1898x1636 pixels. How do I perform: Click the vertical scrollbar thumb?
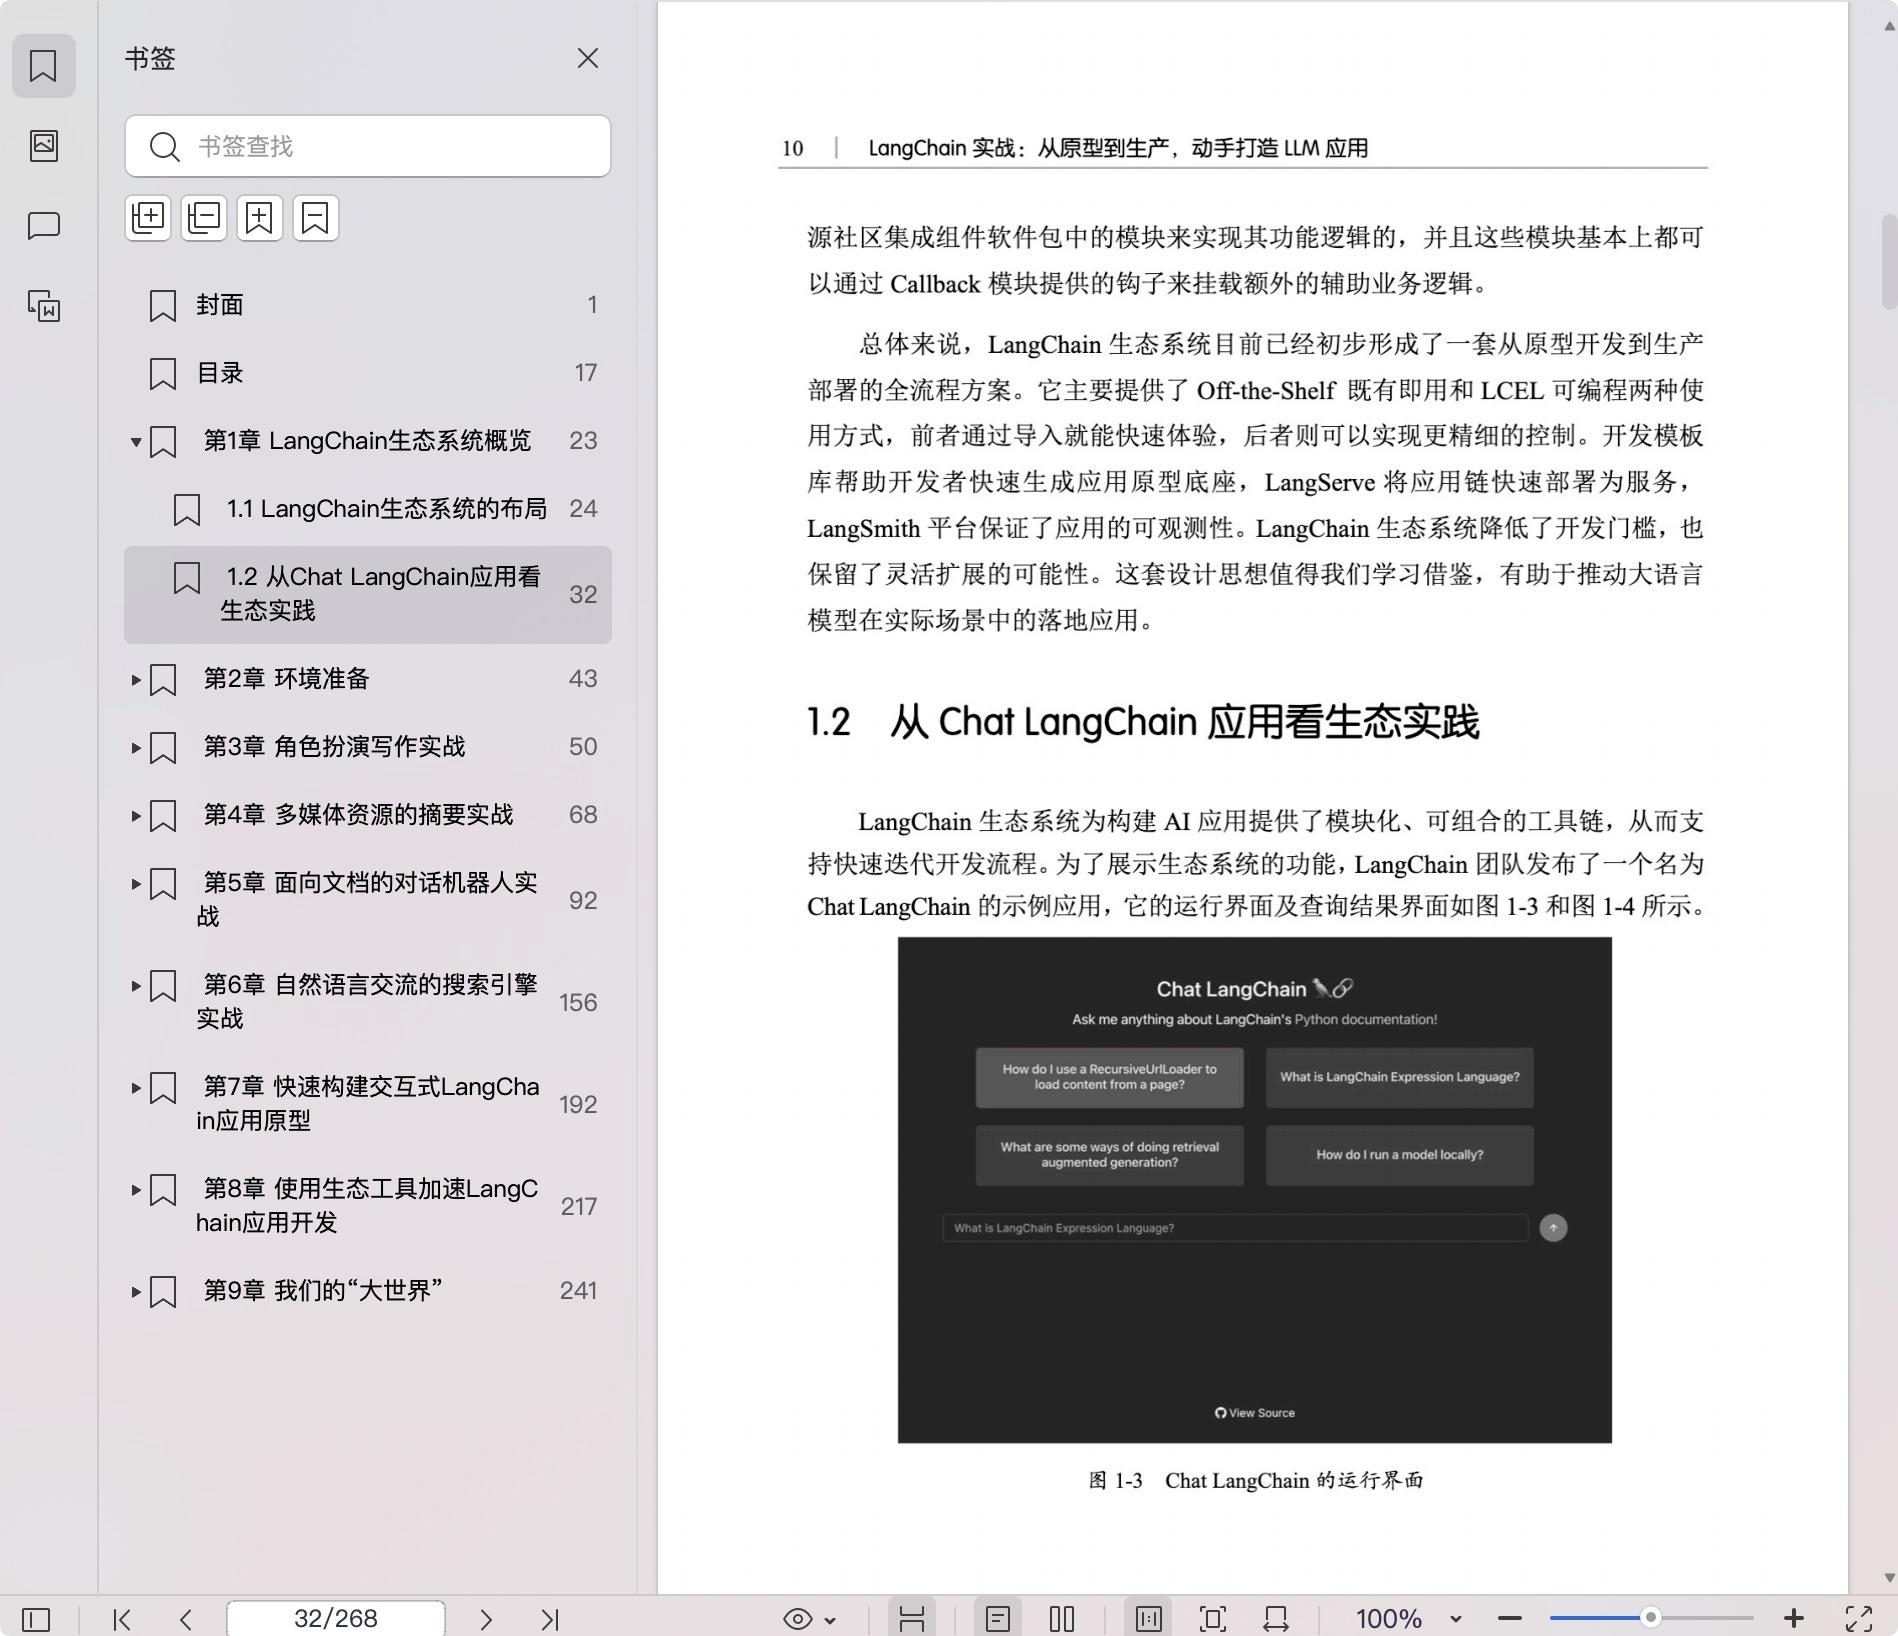click(x=1889, y=262)
